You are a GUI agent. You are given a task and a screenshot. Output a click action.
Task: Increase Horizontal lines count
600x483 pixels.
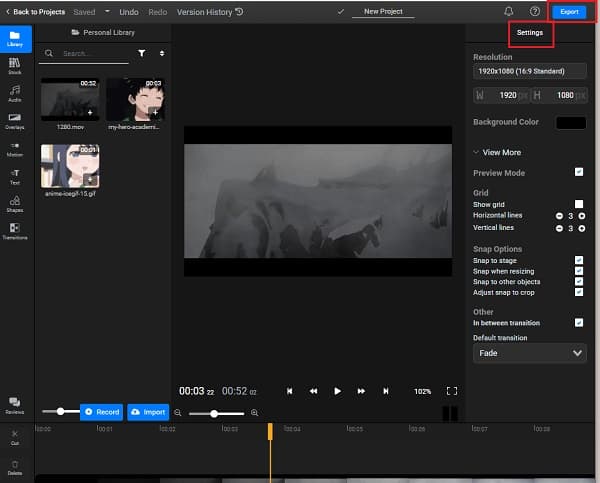coord(582,216)
